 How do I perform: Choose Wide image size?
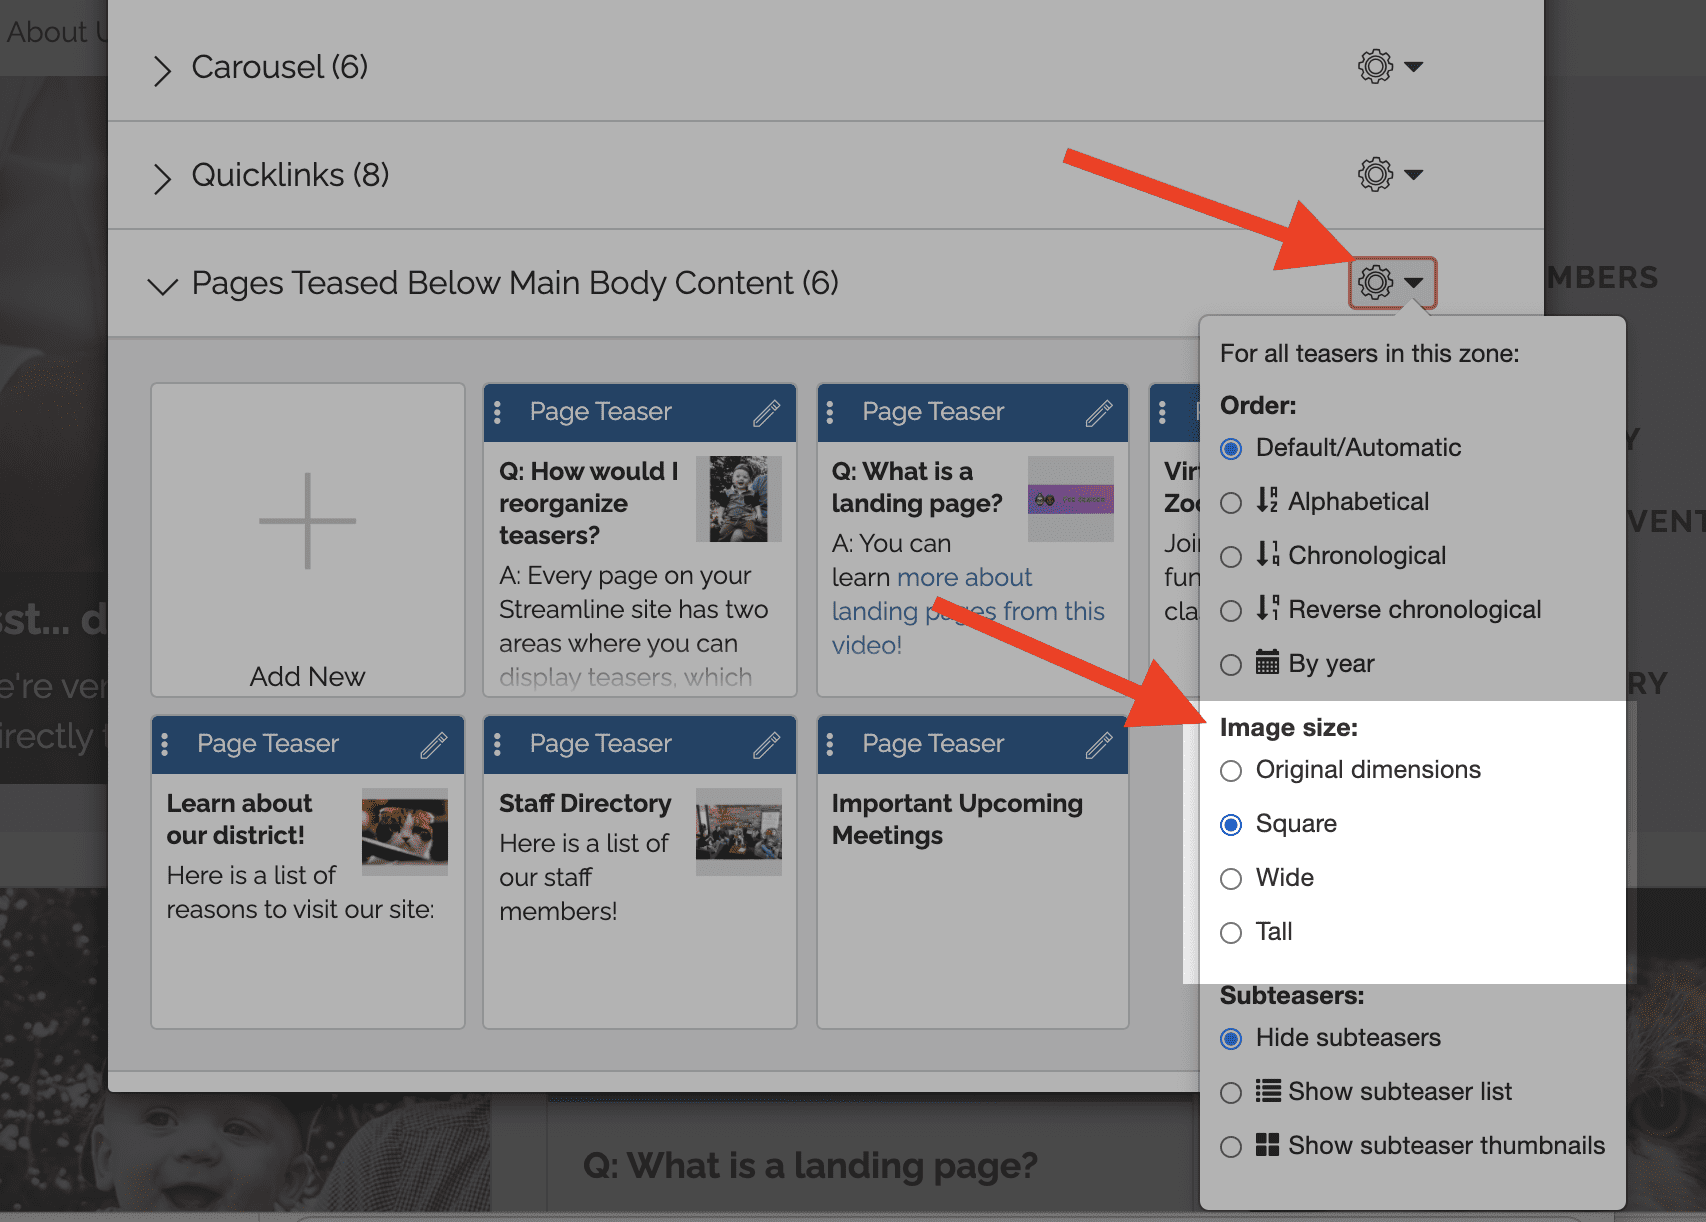1231,879
